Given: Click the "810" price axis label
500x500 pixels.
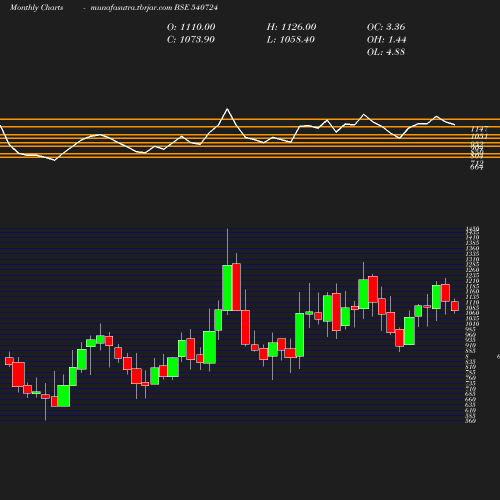Looking at the screenshot, I should click(471, 367).
